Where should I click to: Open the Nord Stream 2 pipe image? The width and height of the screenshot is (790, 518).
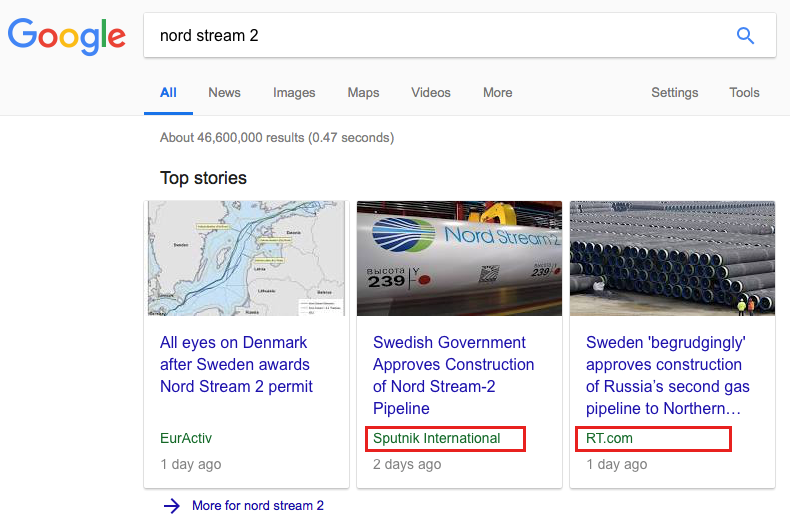(x=459, y=258)
